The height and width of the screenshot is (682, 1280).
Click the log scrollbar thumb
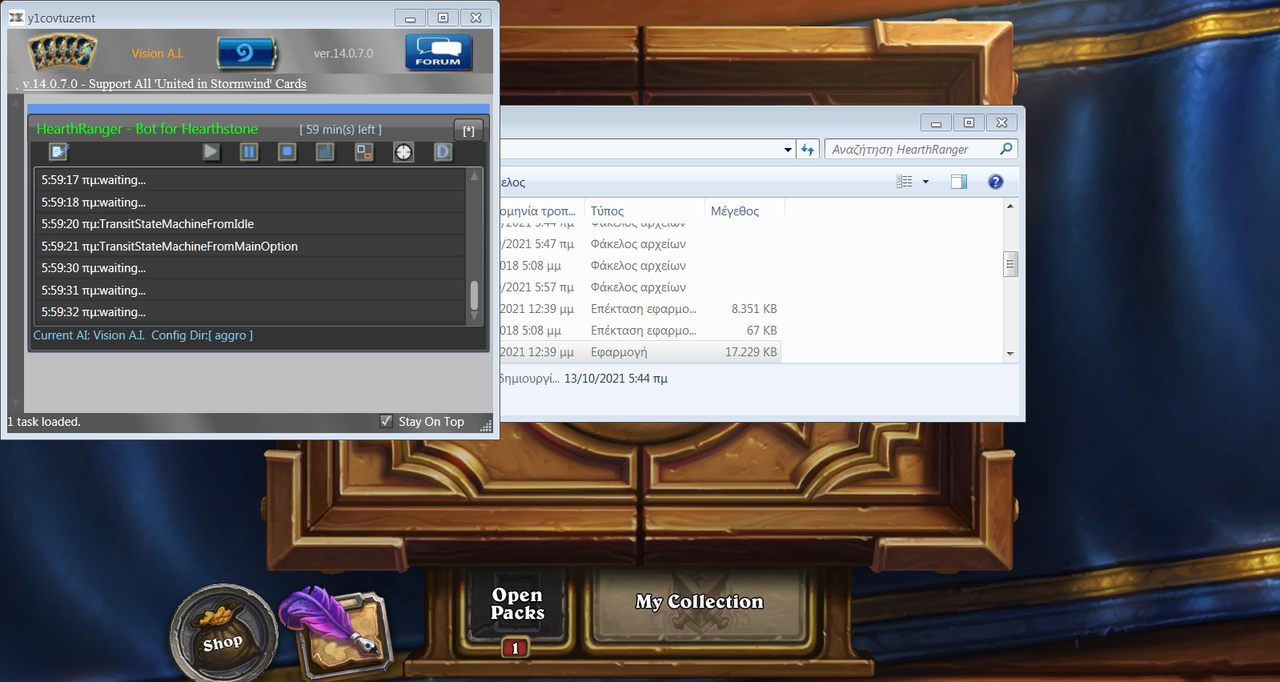(475, 294)
